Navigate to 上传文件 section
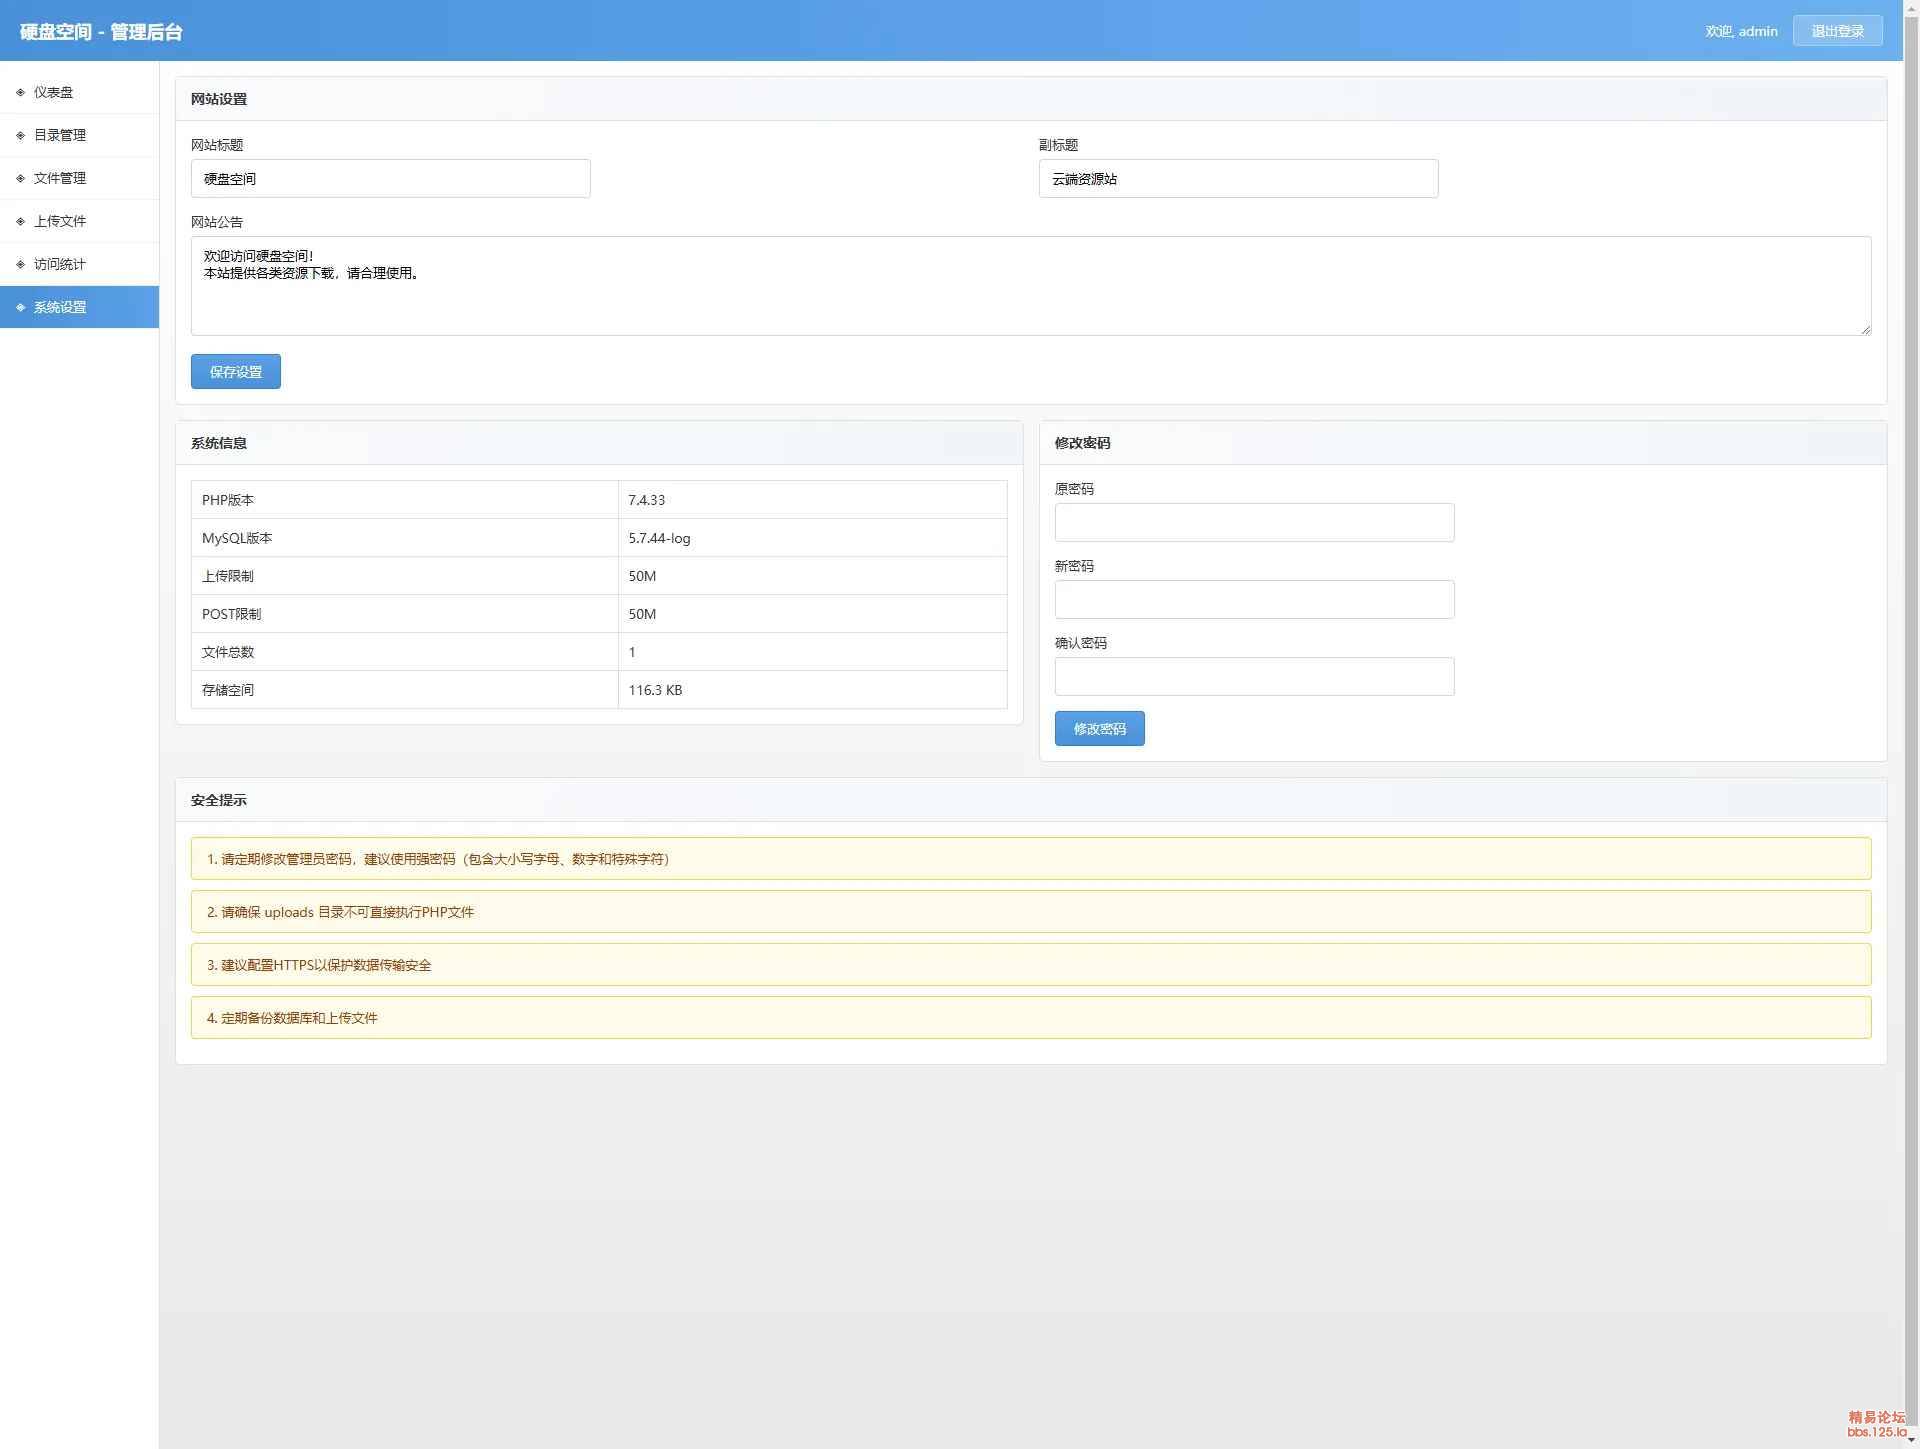 60,221
